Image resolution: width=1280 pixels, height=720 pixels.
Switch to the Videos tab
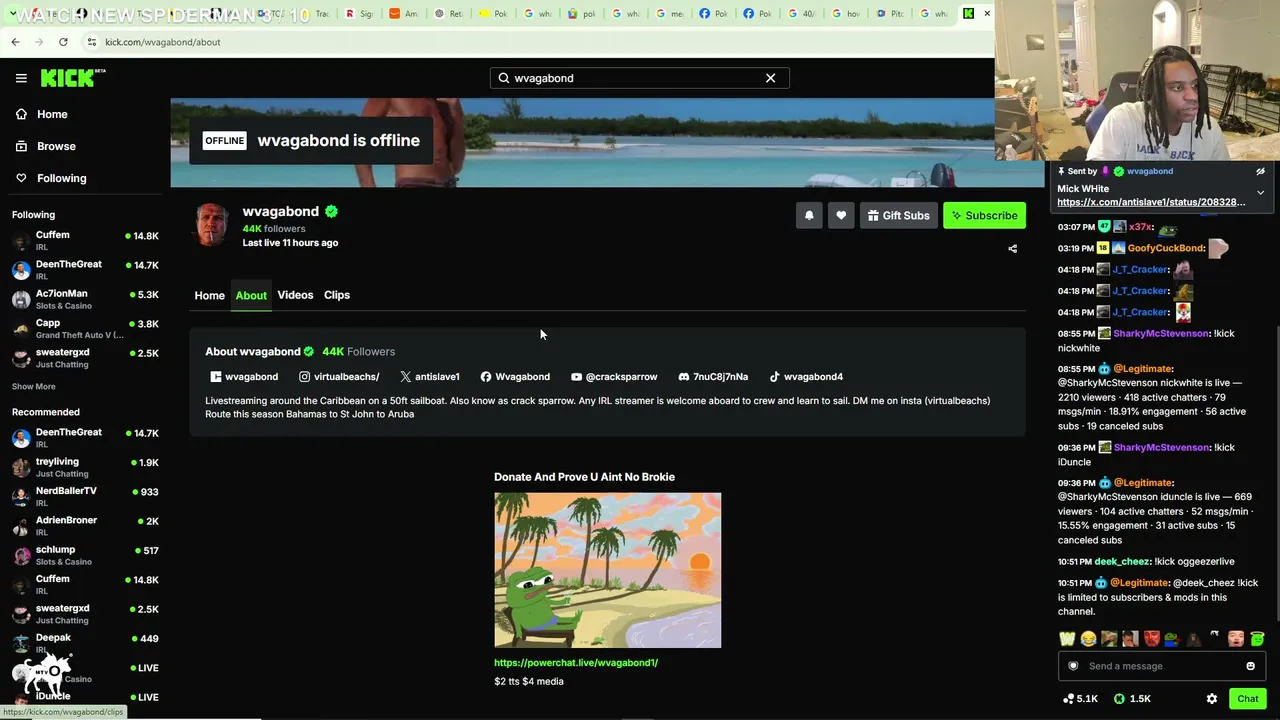tap(295, 295)
